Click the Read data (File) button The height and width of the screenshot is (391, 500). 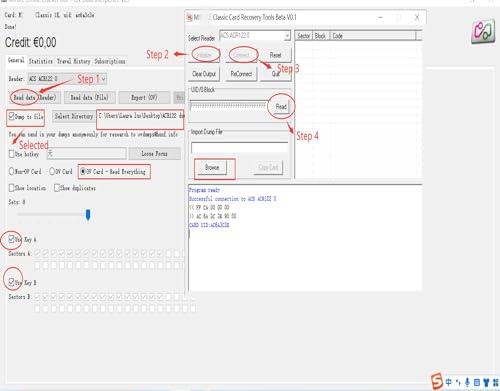click(x=89, y=97)
